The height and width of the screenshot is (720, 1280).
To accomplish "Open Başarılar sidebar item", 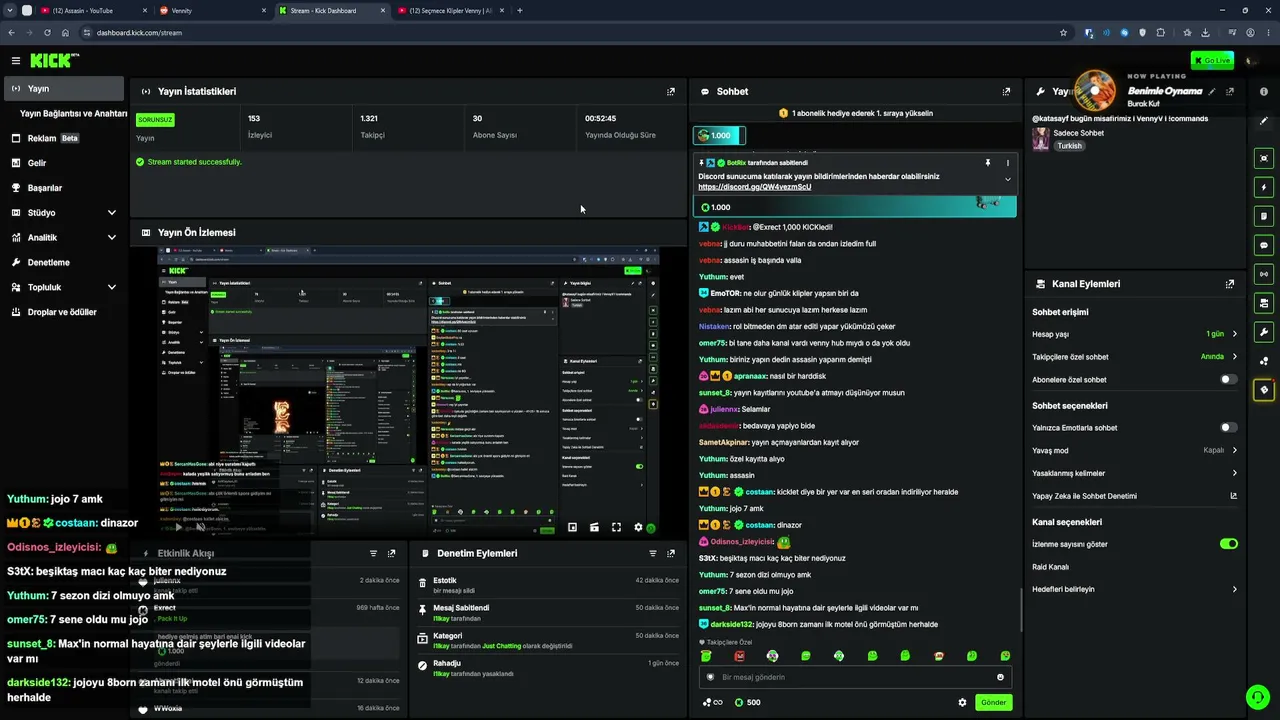I will (62, 188).
